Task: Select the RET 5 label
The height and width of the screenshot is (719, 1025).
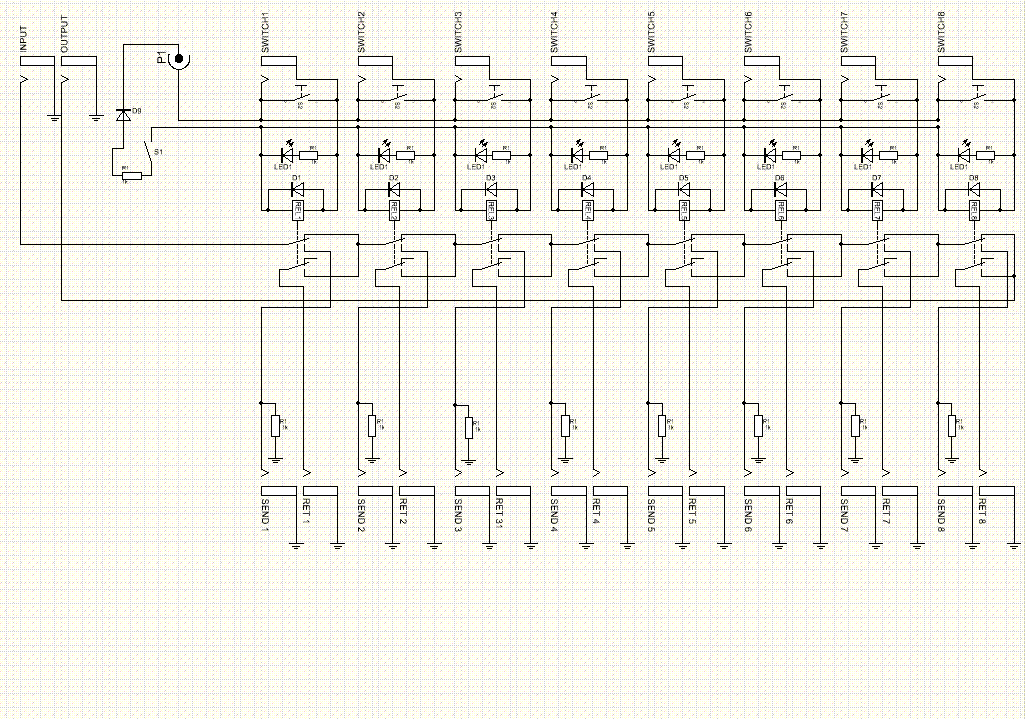Action: click(x=692, y=512)
